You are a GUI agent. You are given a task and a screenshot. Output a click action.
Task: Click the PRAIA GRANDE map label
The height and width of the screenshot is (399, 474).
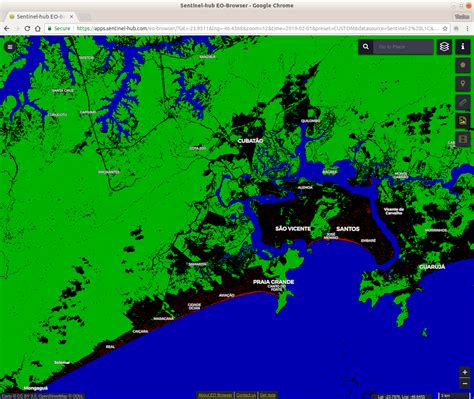[x=273, y=282]
